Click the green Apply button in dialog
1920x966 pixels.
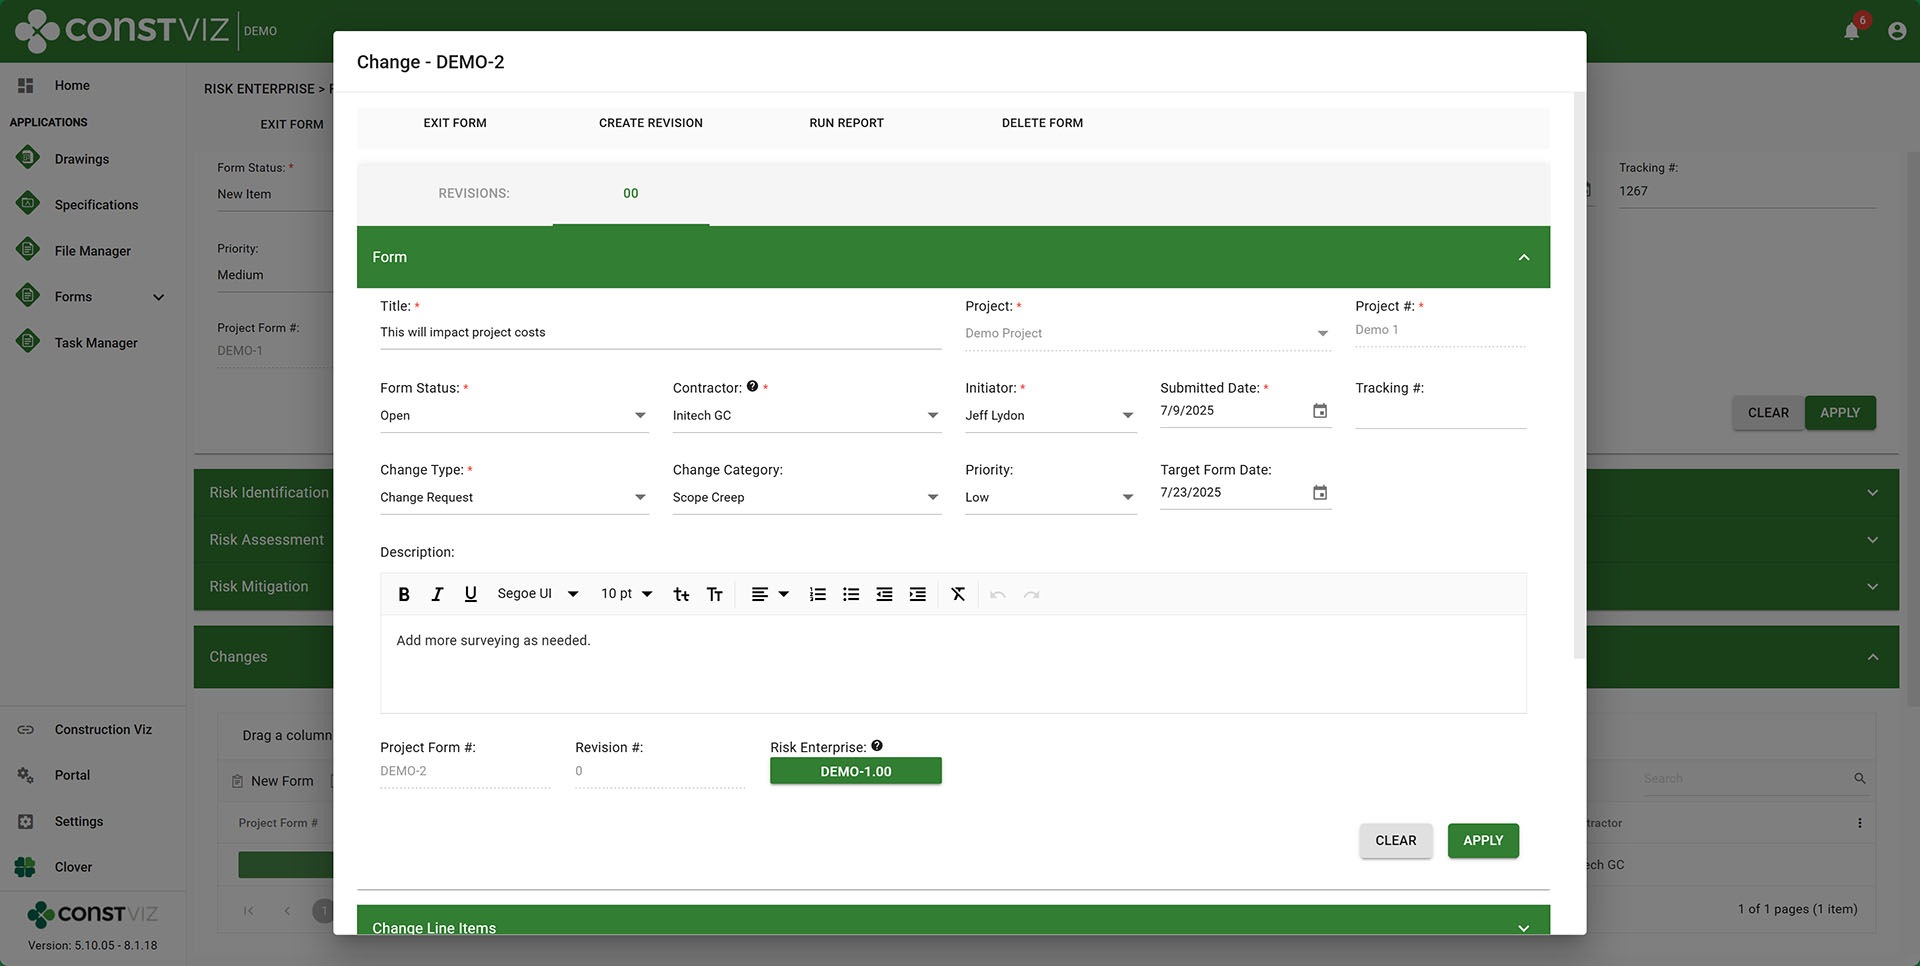pyautogui.click(x=1482, y=841)
